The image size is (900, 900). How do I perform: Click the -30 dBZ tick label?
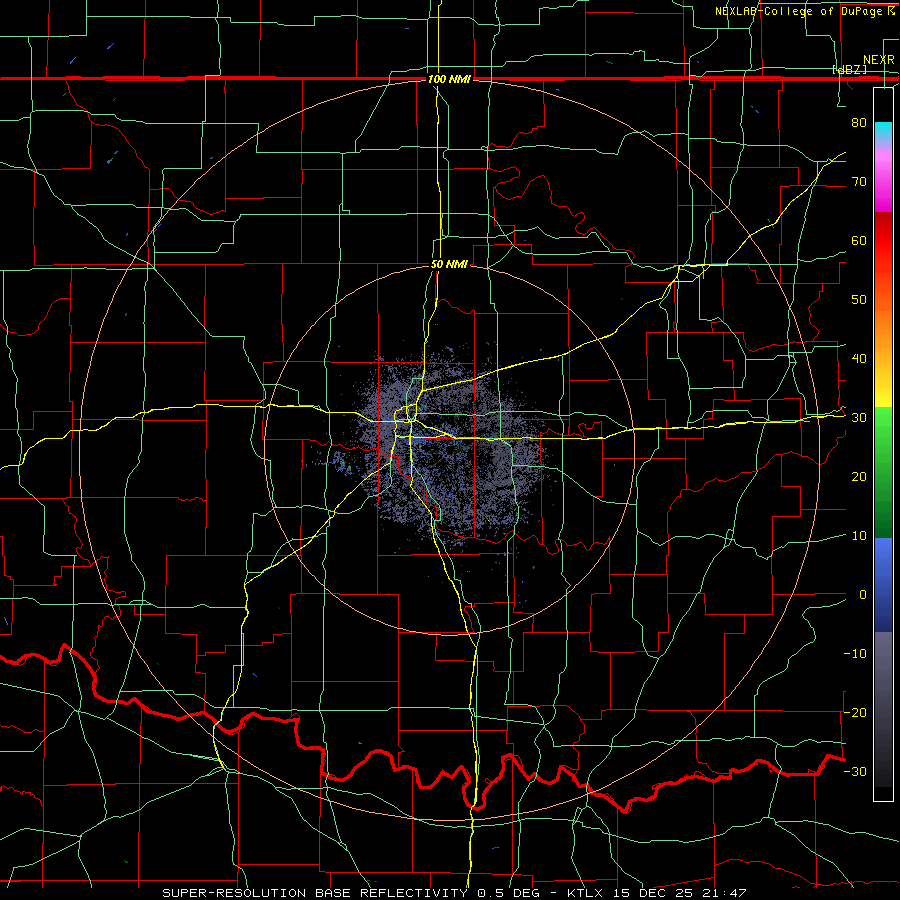tap(855, 771)
